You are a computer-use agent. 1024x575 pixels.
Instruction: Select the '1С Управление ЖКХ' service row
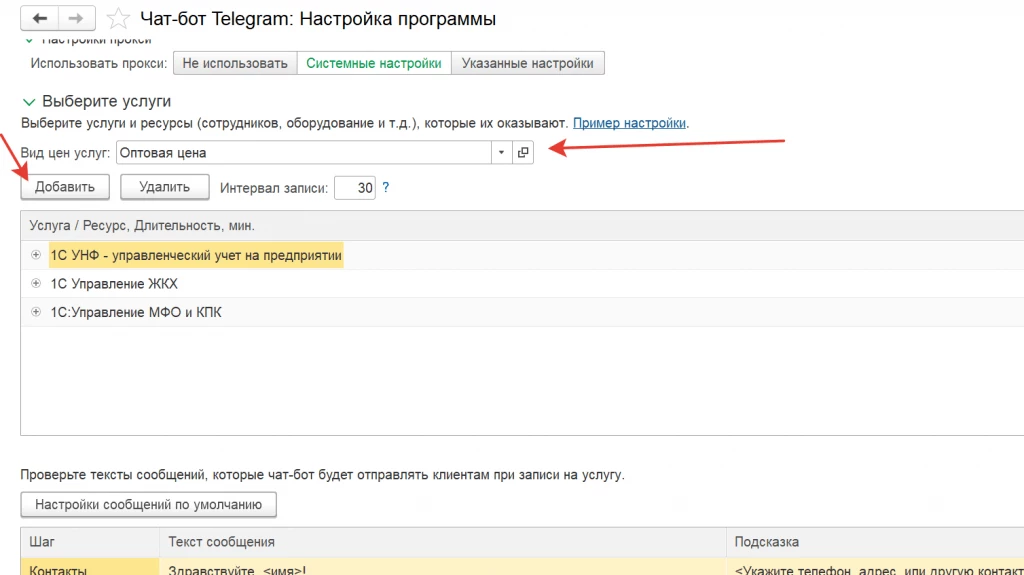[522, 284]
